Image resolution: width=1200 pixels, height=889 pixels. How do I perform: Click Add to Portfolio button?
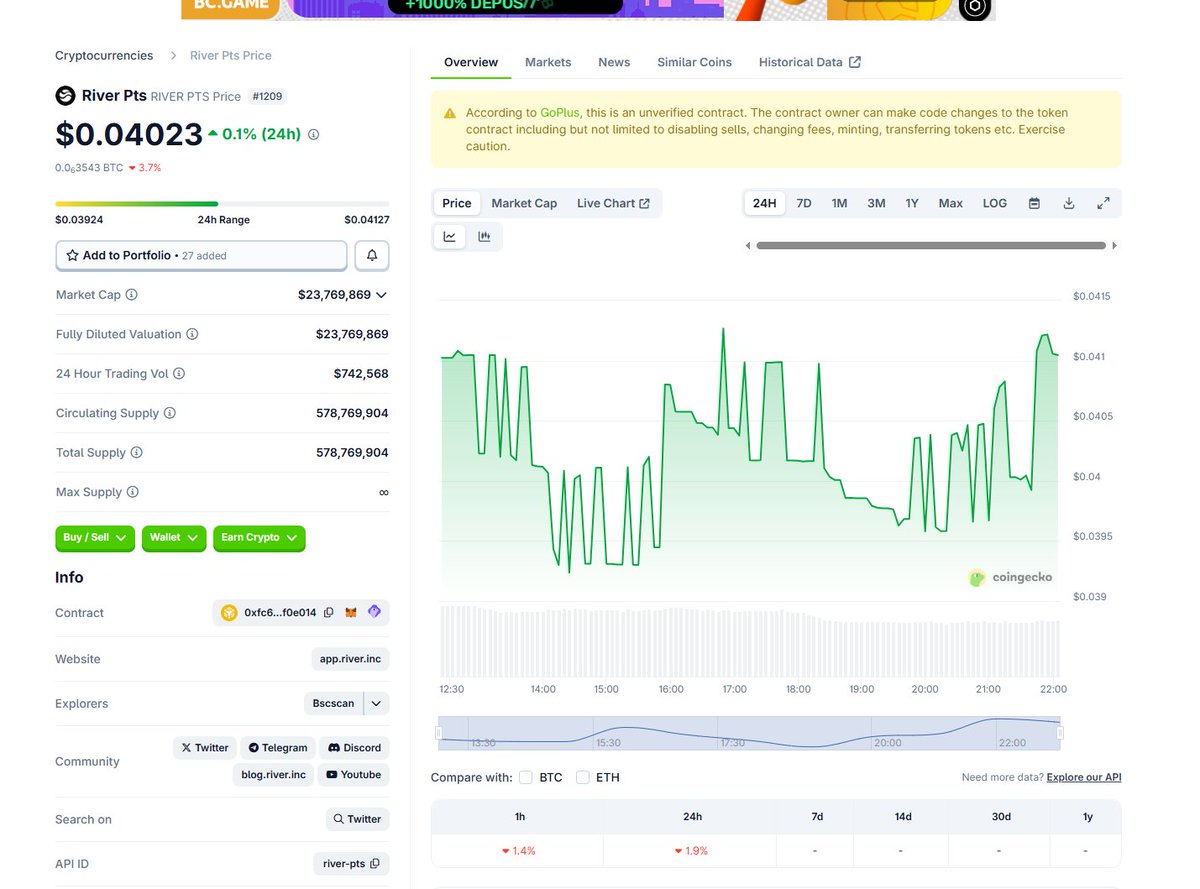(x=201, y=256)
